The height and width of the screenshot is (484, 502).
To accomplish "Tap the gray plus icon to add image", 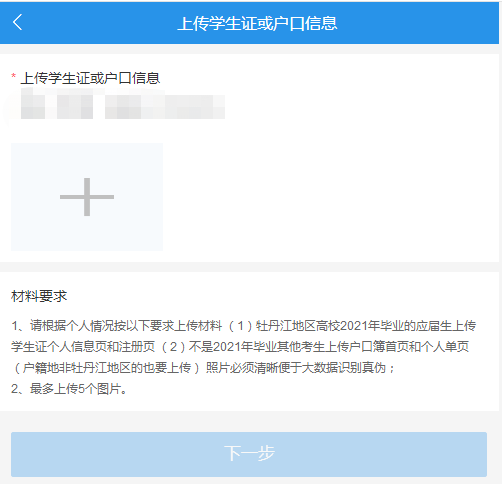I will pyautogui.click(x=87, y=197).
